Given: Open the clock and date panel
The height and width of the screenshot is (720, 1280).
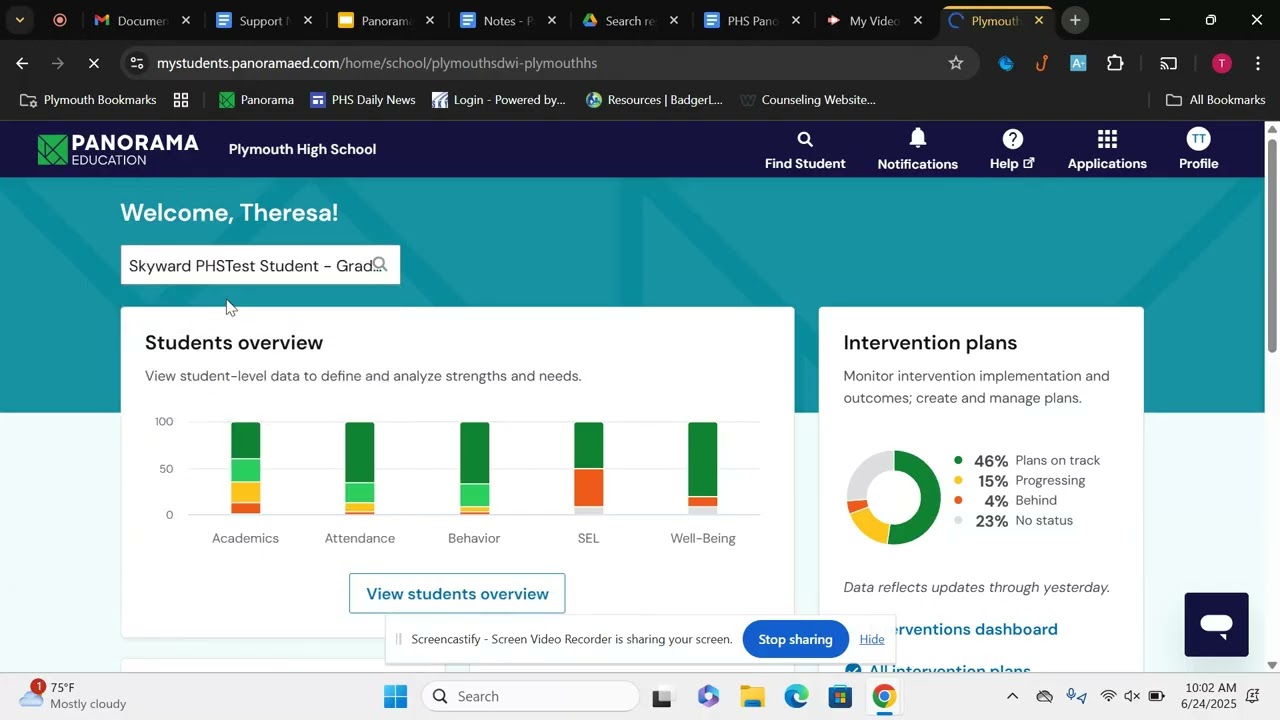Looking at the screenshot, I should (x=1209, y=696).
